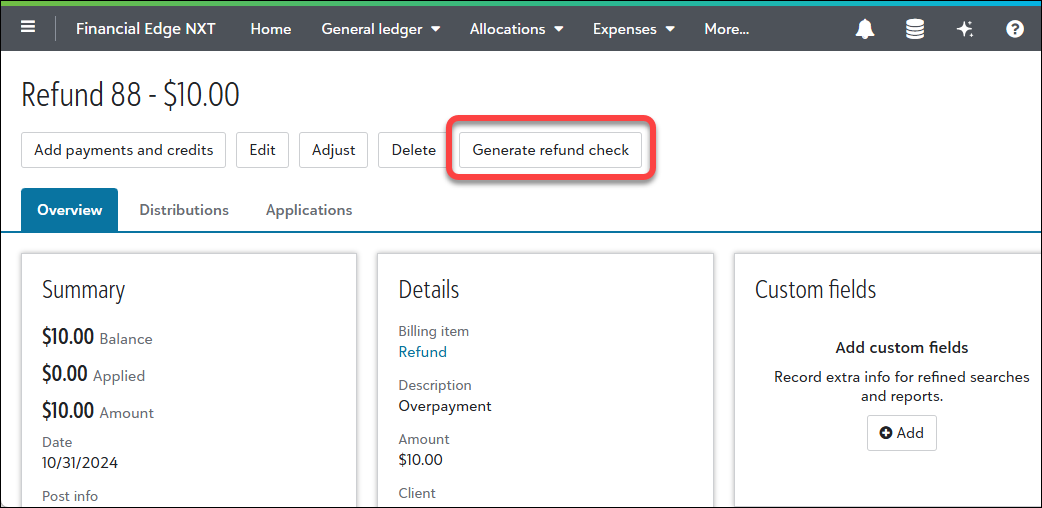Open the help question mark icon
Screen dimensions: 1042x508
(1015, 29)
